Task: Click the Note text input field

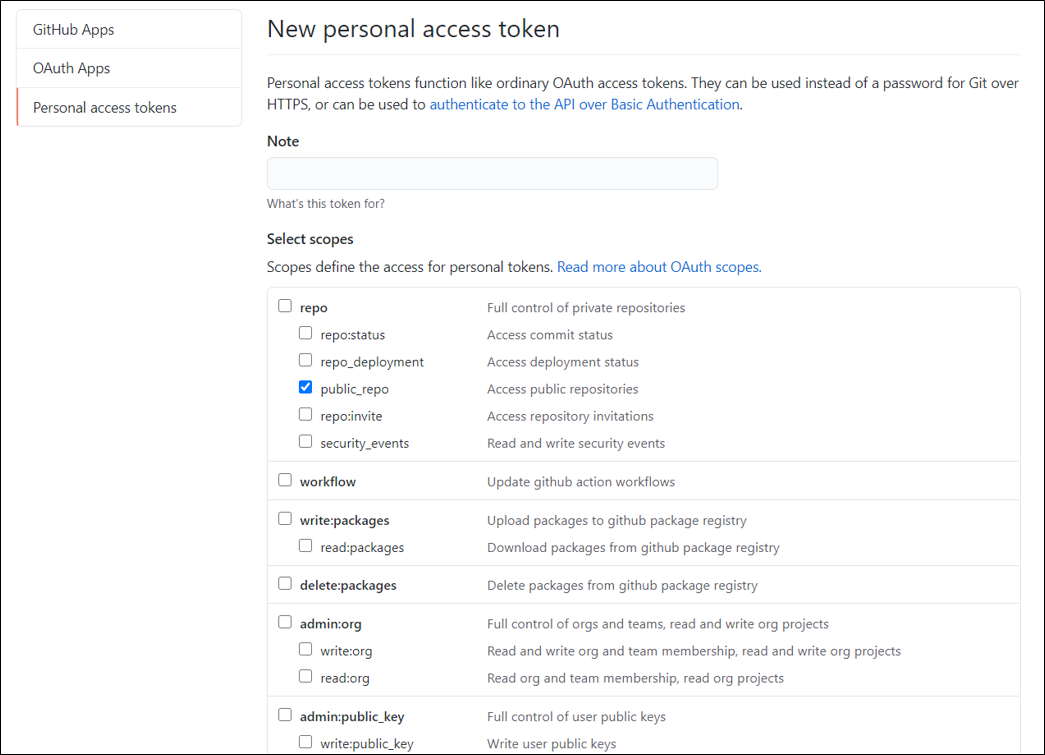Action: pyautogui.click(x=492, y=174)
